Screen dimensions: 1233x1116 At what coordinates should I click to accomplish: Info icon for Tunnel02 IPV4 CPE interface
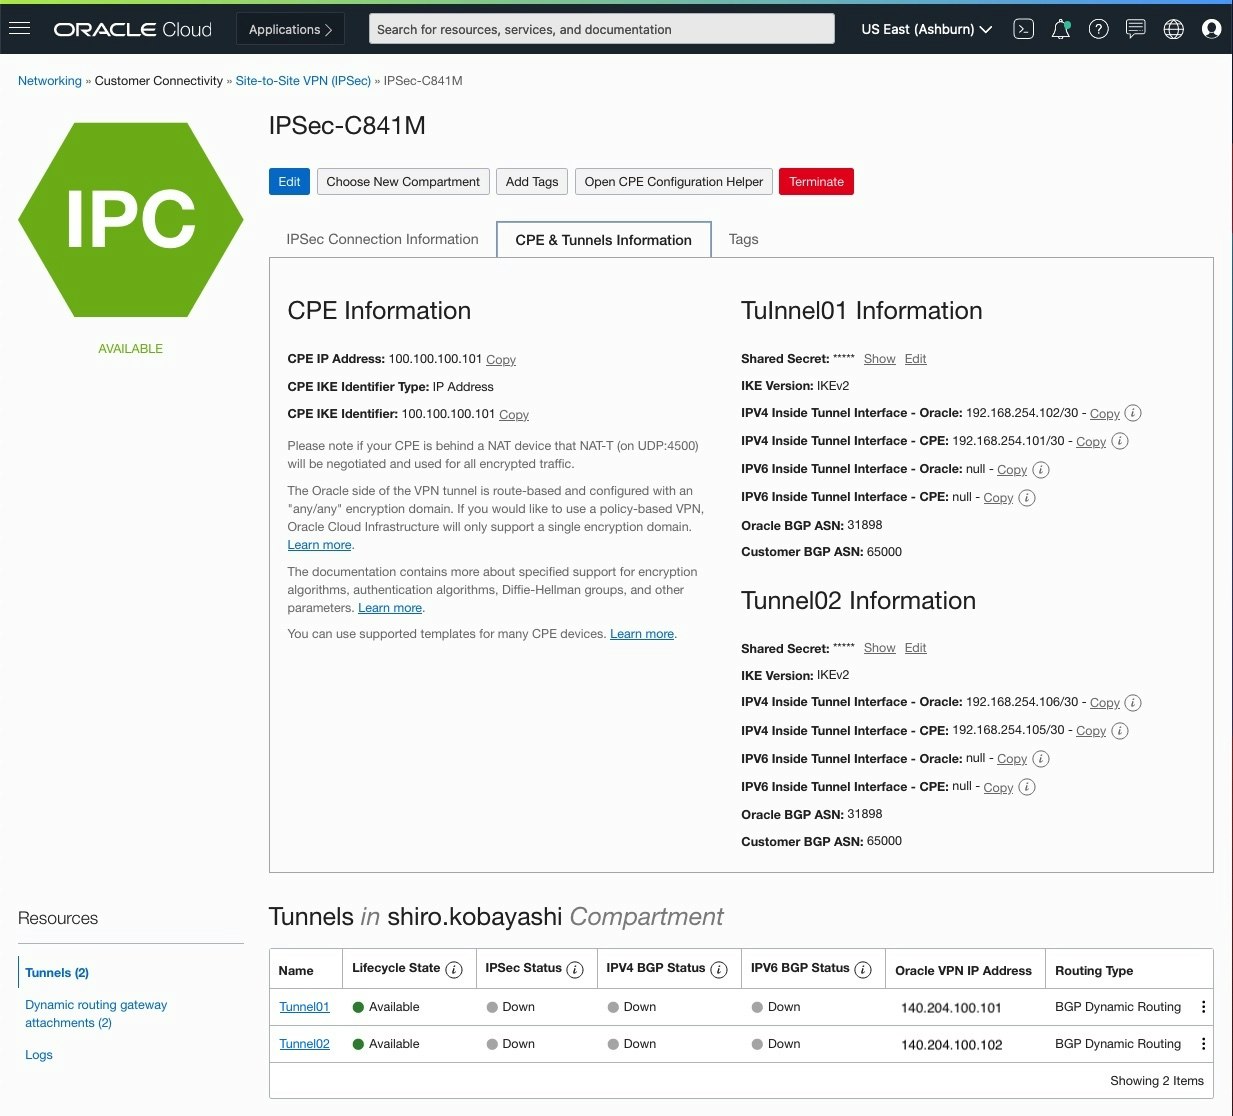click(1120, 731)
